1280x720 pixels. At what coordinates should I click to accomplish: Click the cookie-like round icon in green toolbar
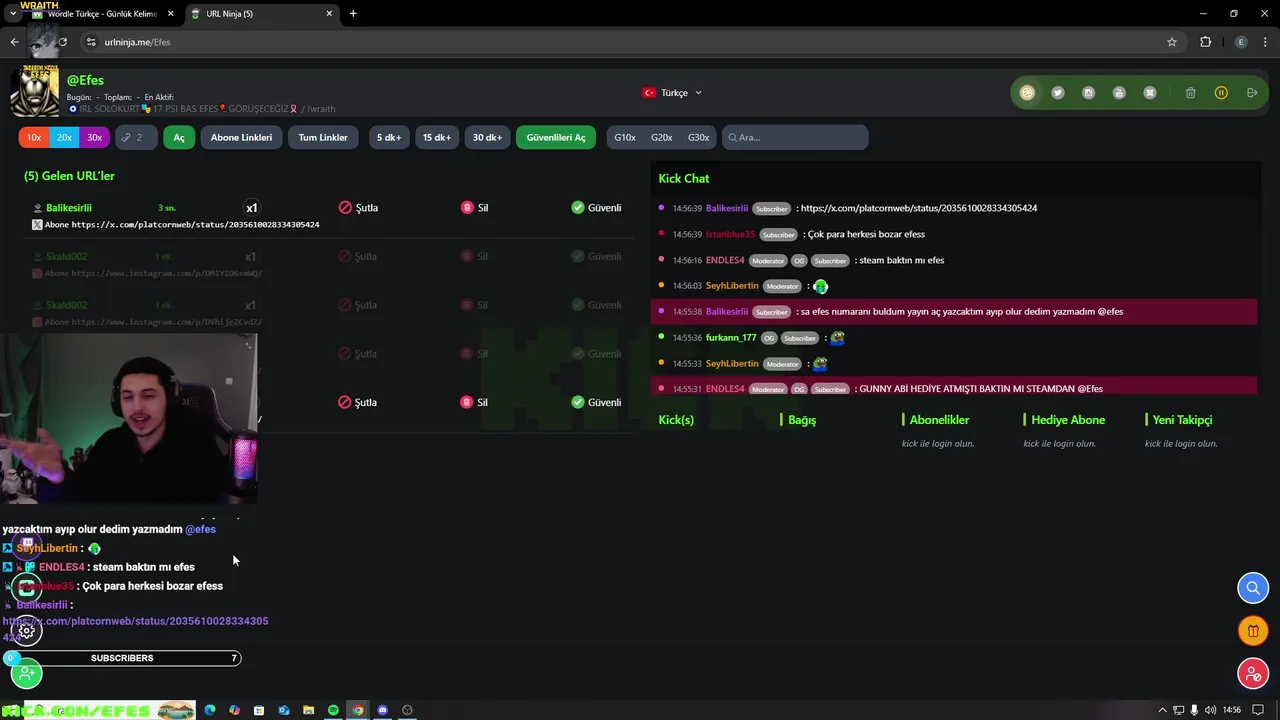(1027, 93)
